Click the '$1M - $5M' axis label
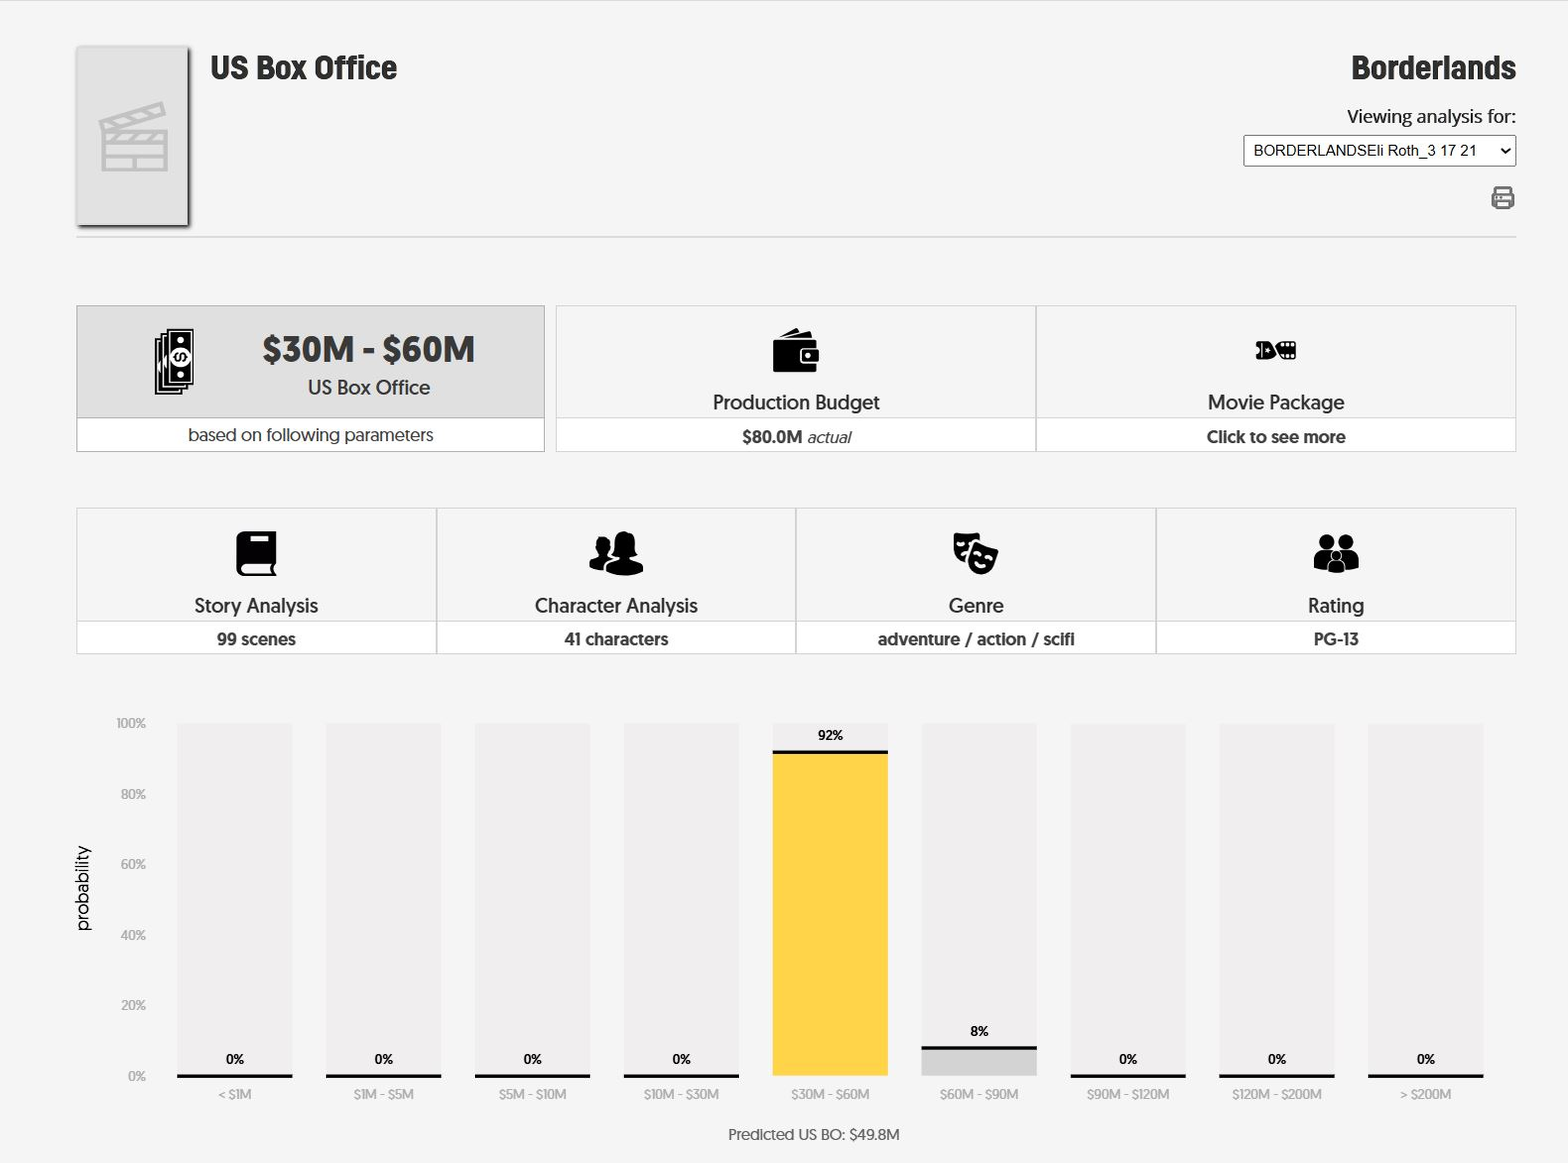 click(384, 1094)
